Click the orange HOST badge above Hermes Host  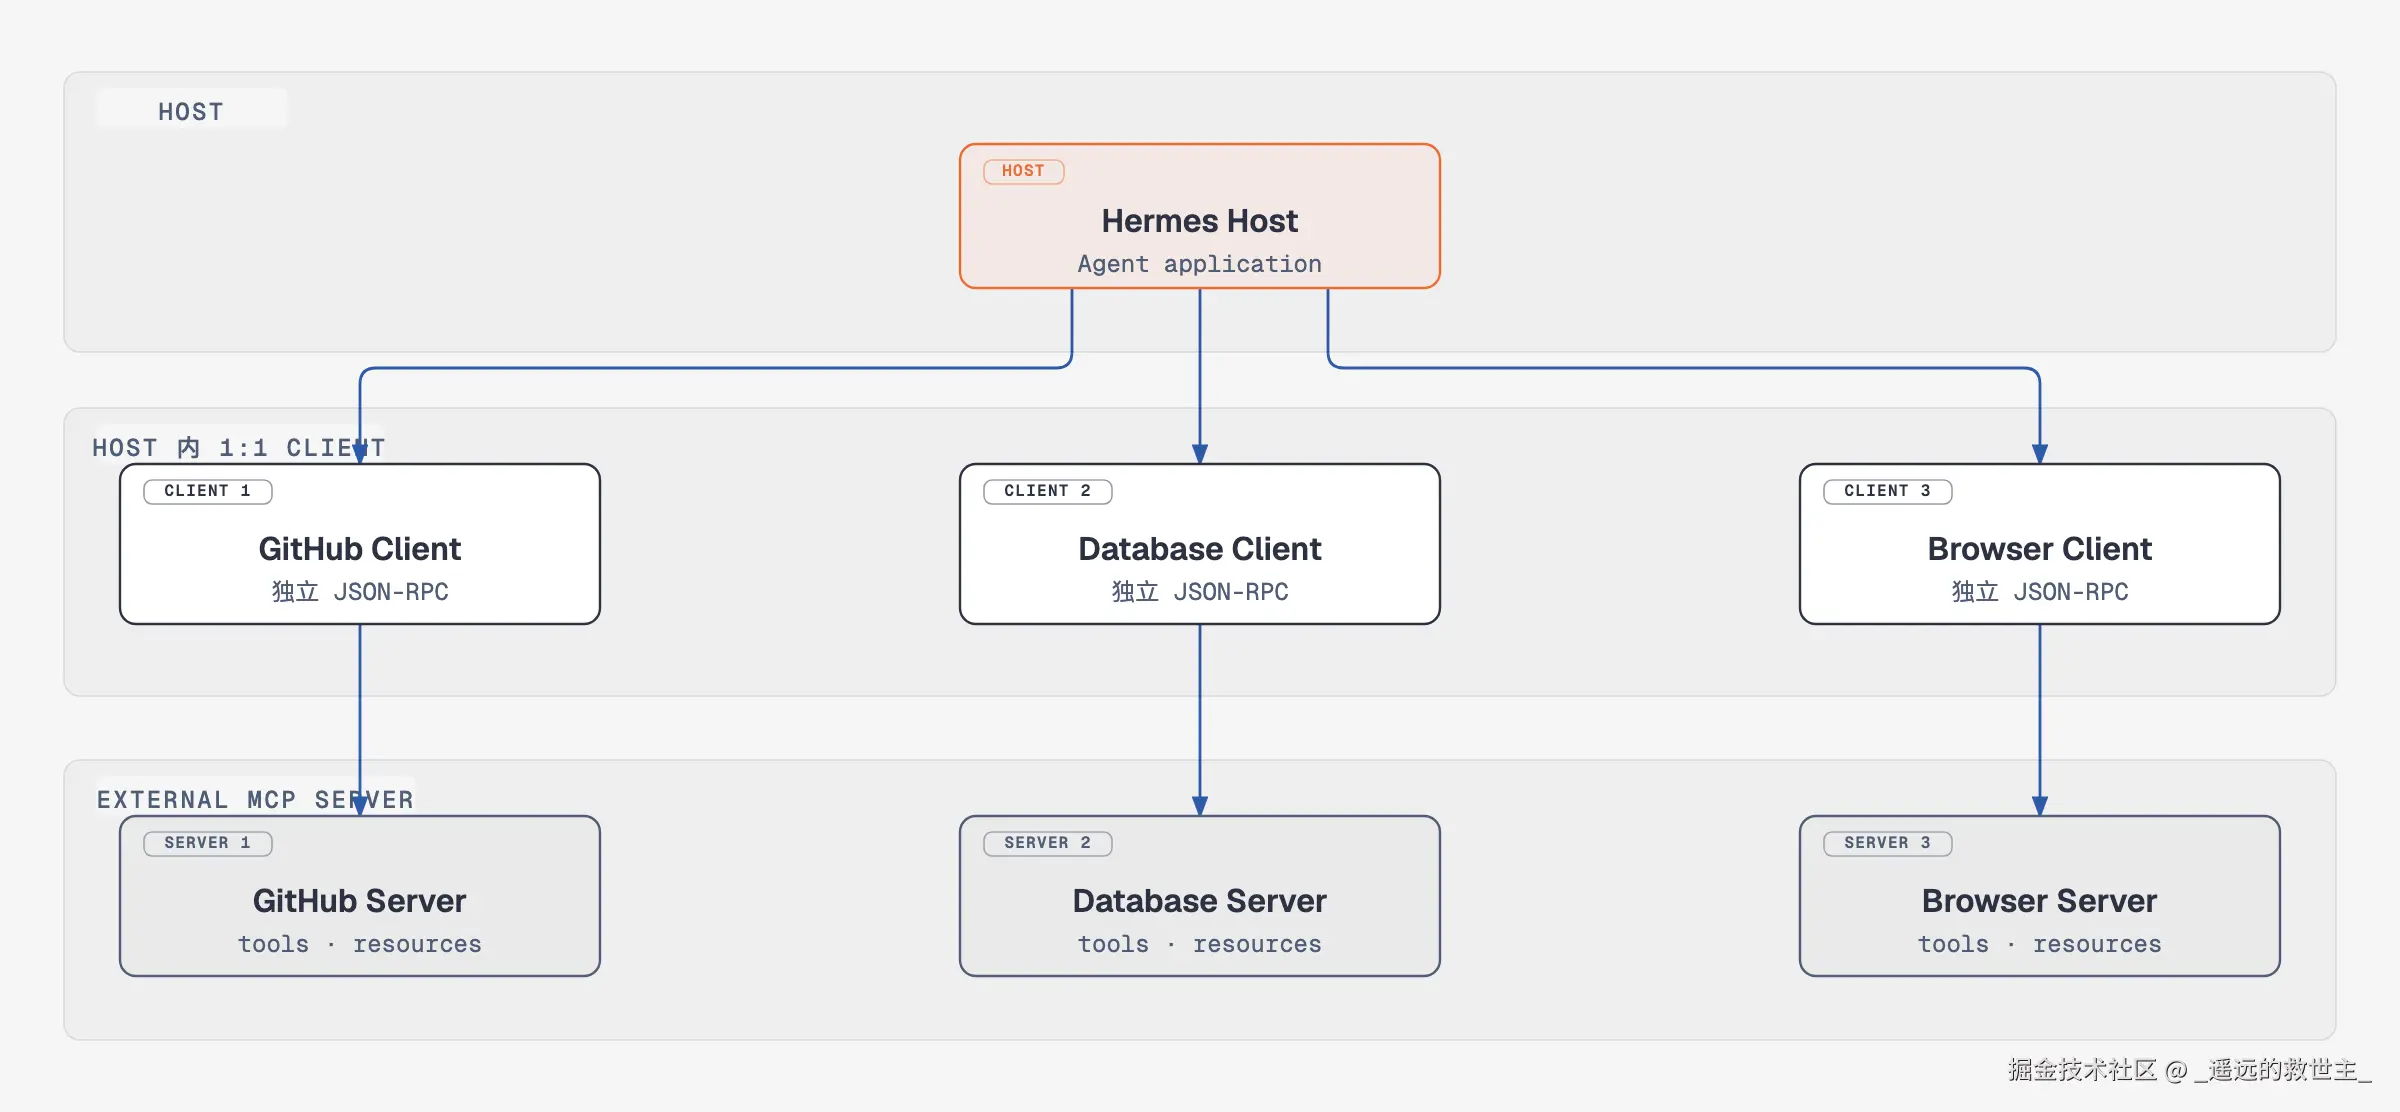1023,171
